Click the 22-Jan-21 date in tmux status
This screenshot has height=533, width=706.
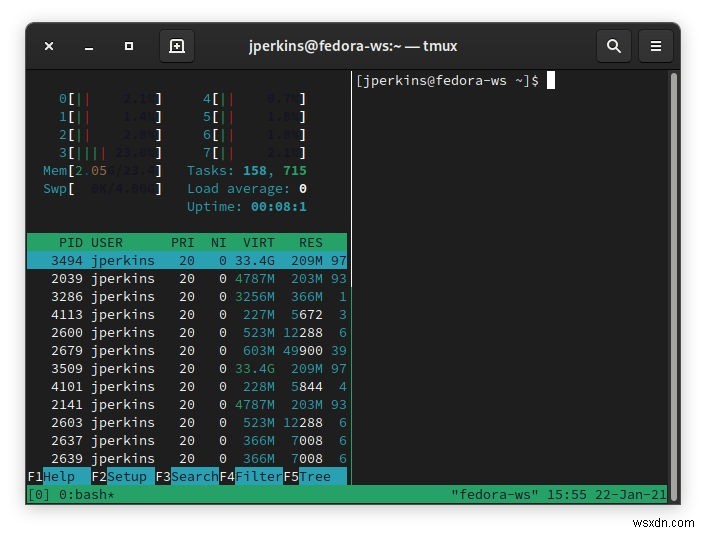[630, 494]
